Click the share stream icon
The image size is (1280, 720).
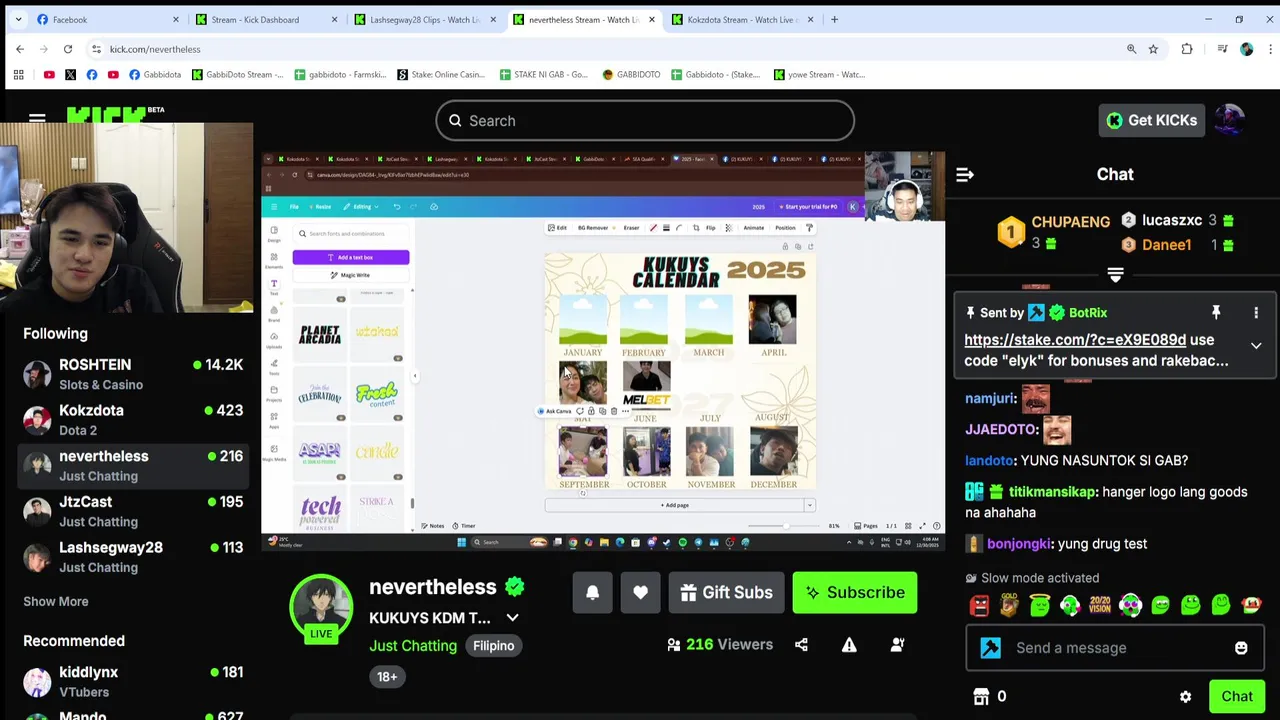point(801,645)
